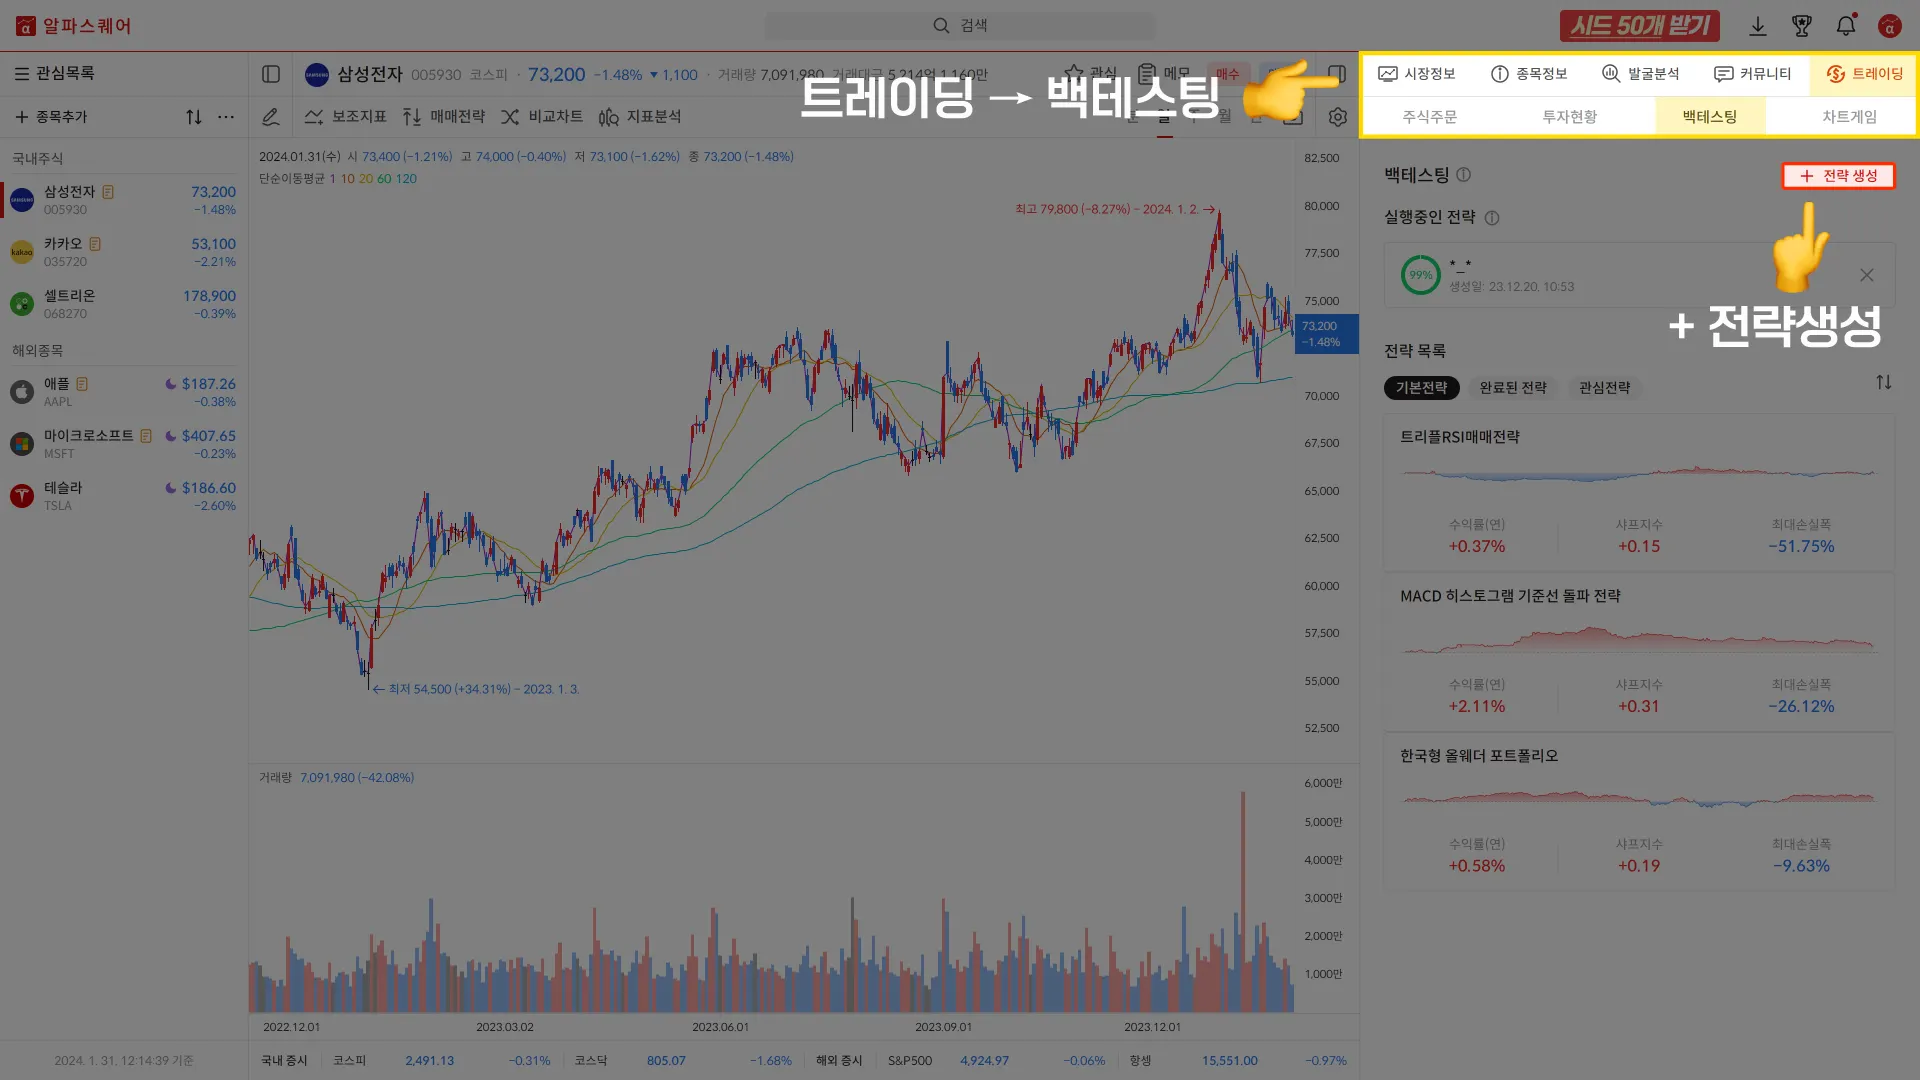
Task: Click the strategy list sort arrows icon
Action: pos(1883,383)
